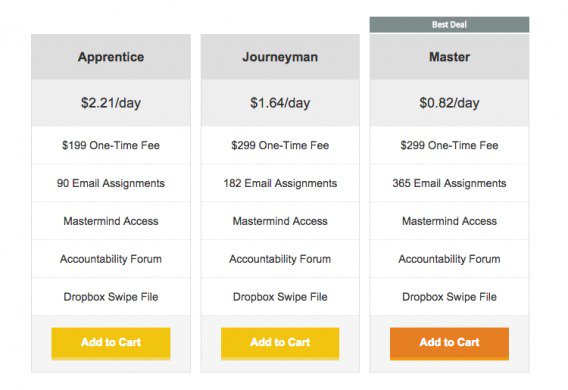This screenshot has width=568, height=390.
Task: Click the Apprentice plan heading
Action: coord(111,57)
